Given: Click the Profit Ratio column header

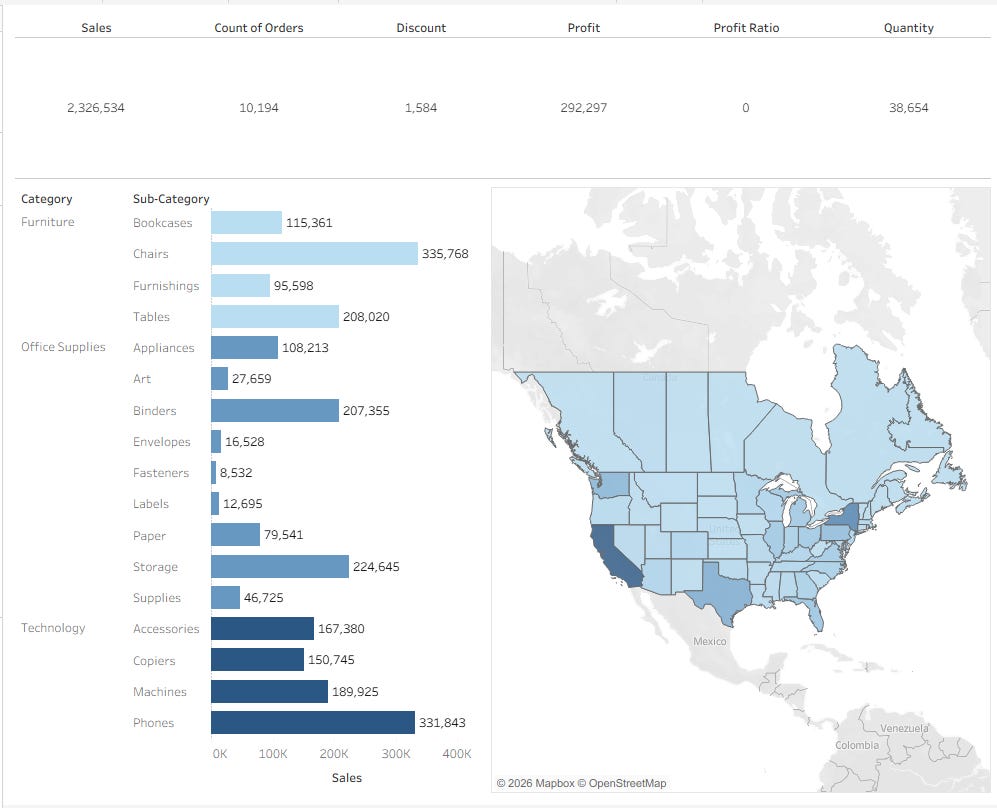Looking at the screenshot, I should (x=746, y=28).
